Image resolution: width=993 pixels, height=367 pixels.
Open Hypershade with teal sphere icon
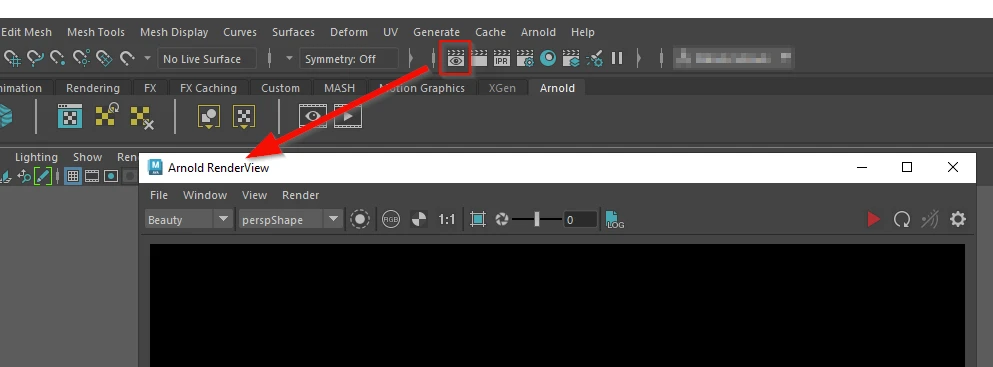[x=548, y=59]
